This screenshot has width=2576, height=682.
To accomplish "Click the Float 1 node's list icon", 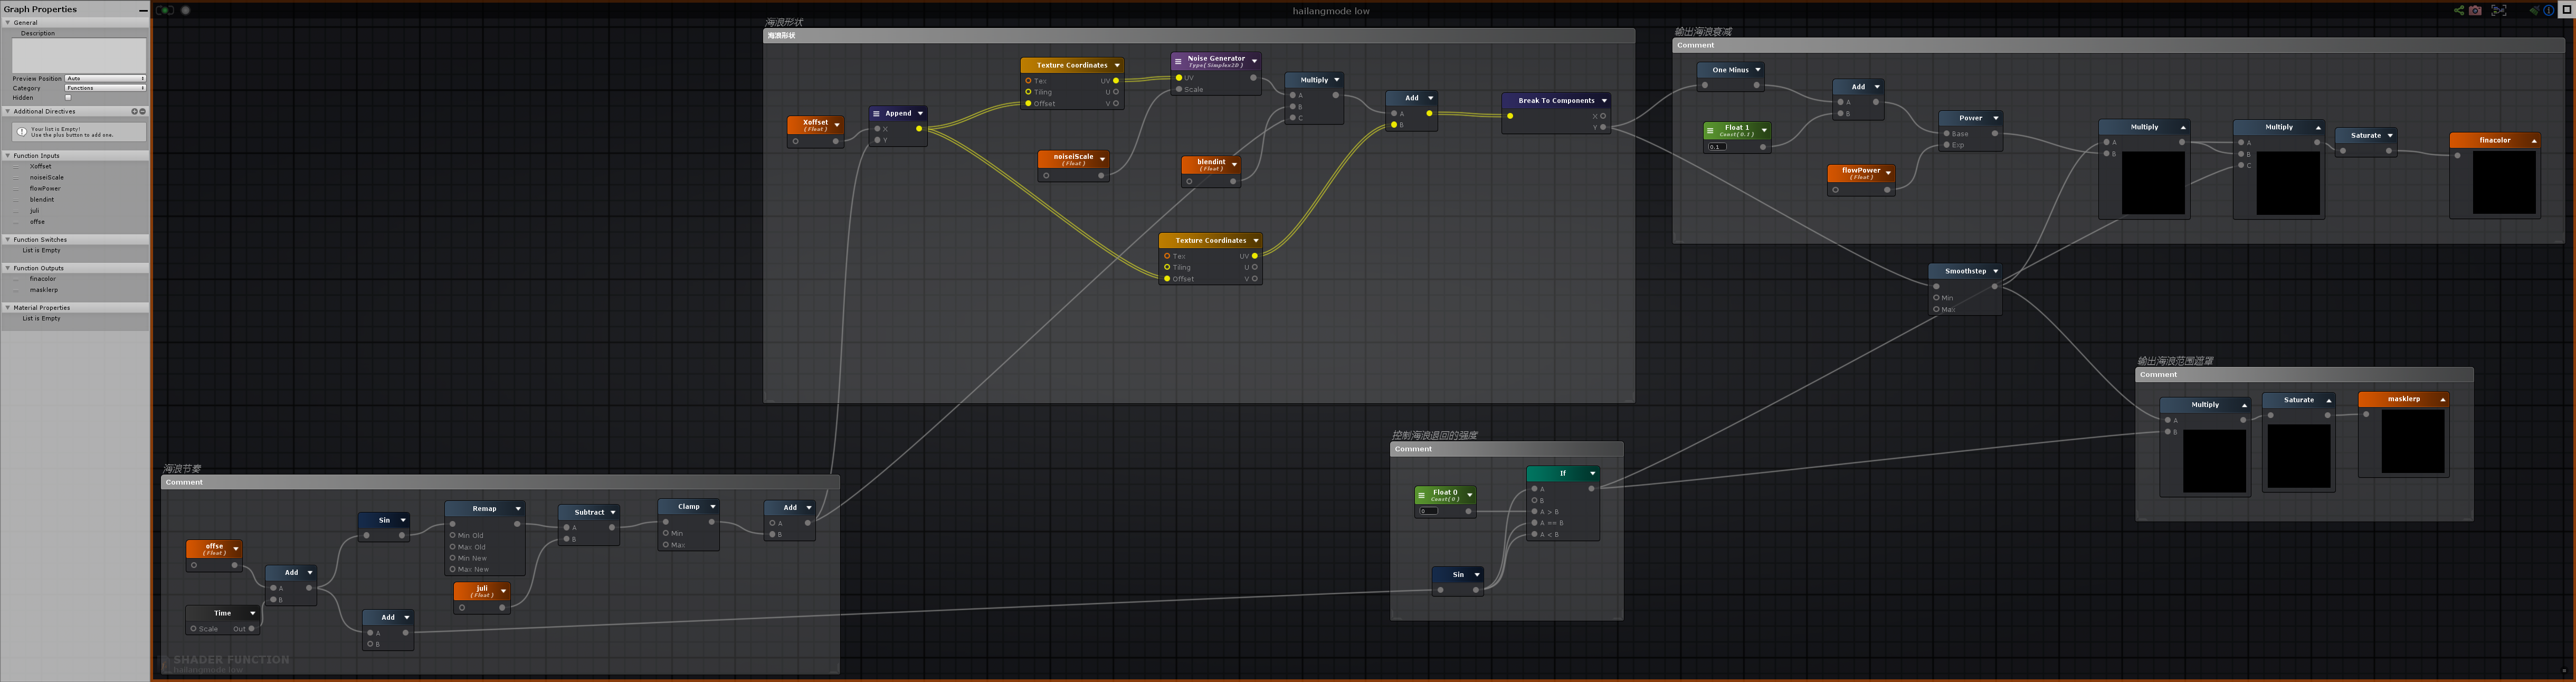I will click(1710, 130).
